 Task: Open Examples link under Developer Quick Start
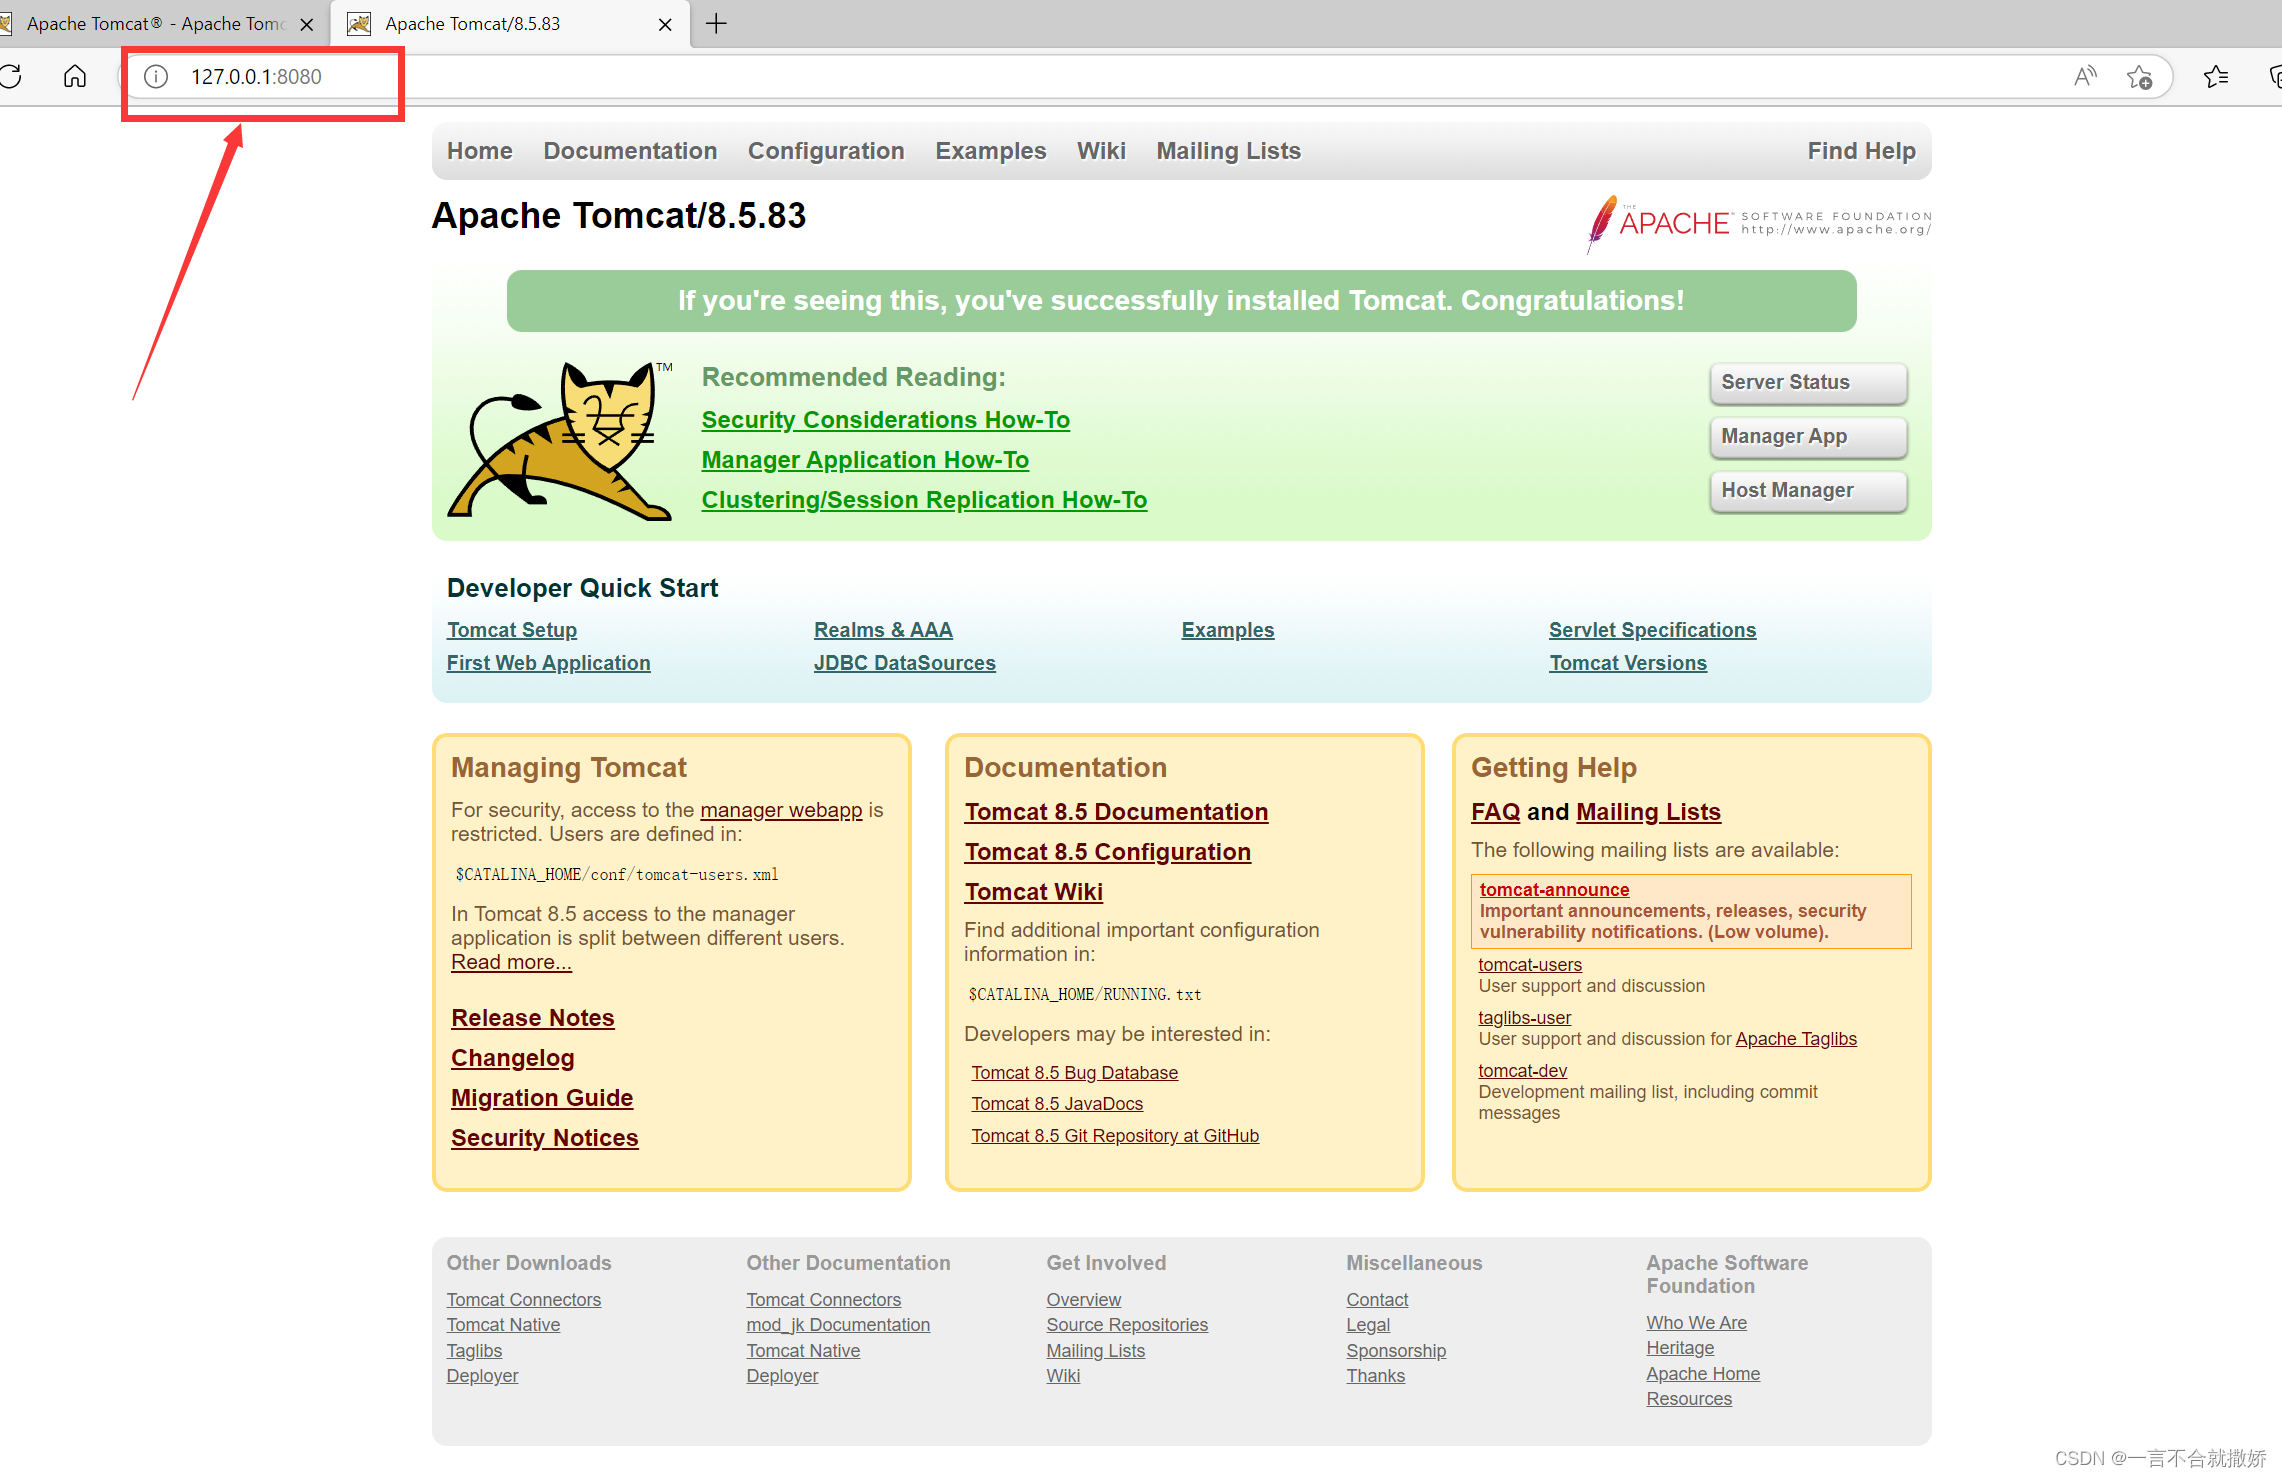click(x=1228, y=630)
